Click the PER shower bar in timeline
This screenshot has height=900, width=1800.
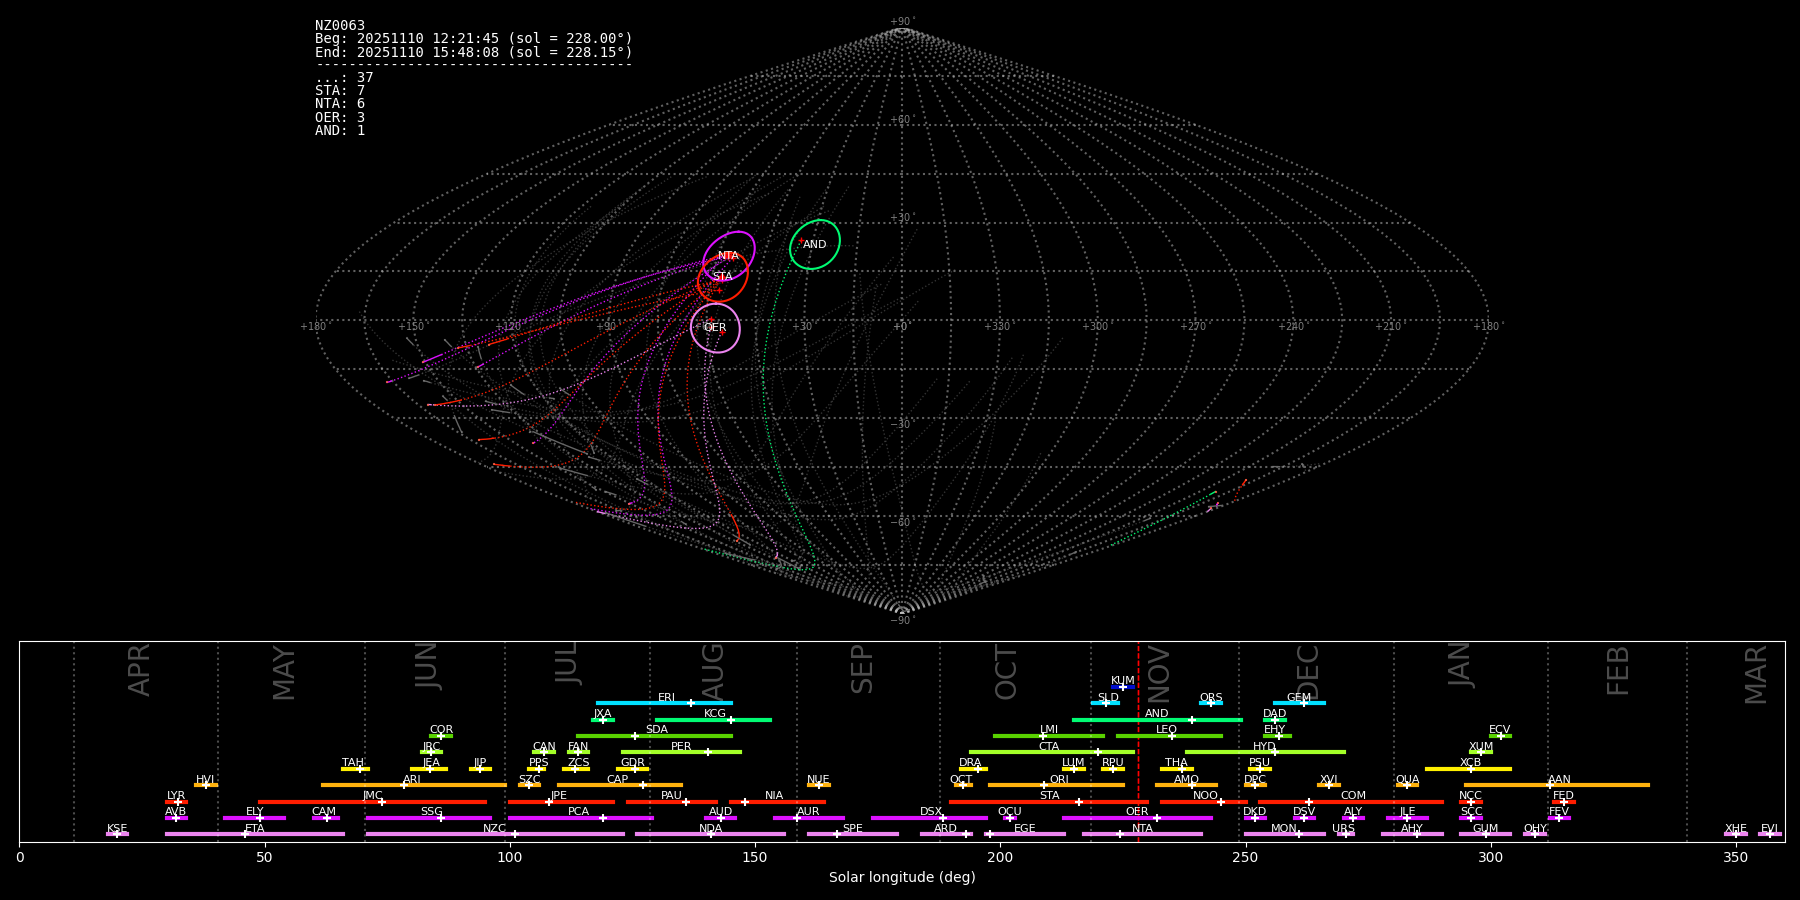[681, 752]
